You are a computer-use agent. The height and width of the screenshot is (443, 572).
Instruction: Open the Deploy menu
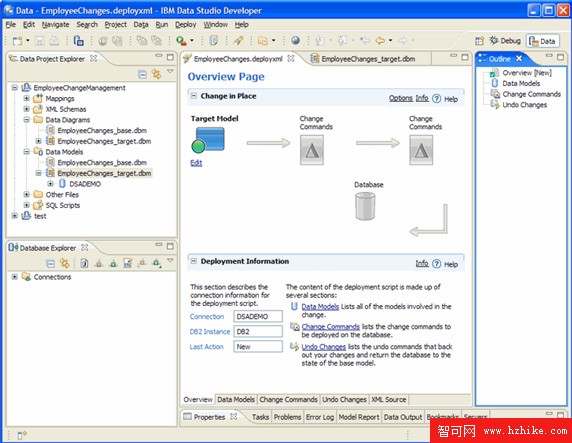(186, 24)
